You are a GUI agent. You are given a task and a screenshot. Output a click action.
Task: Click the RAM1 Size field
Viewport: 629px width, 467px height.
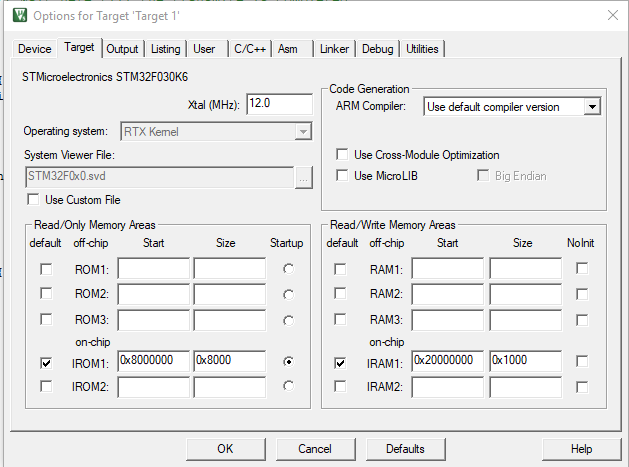526,268
